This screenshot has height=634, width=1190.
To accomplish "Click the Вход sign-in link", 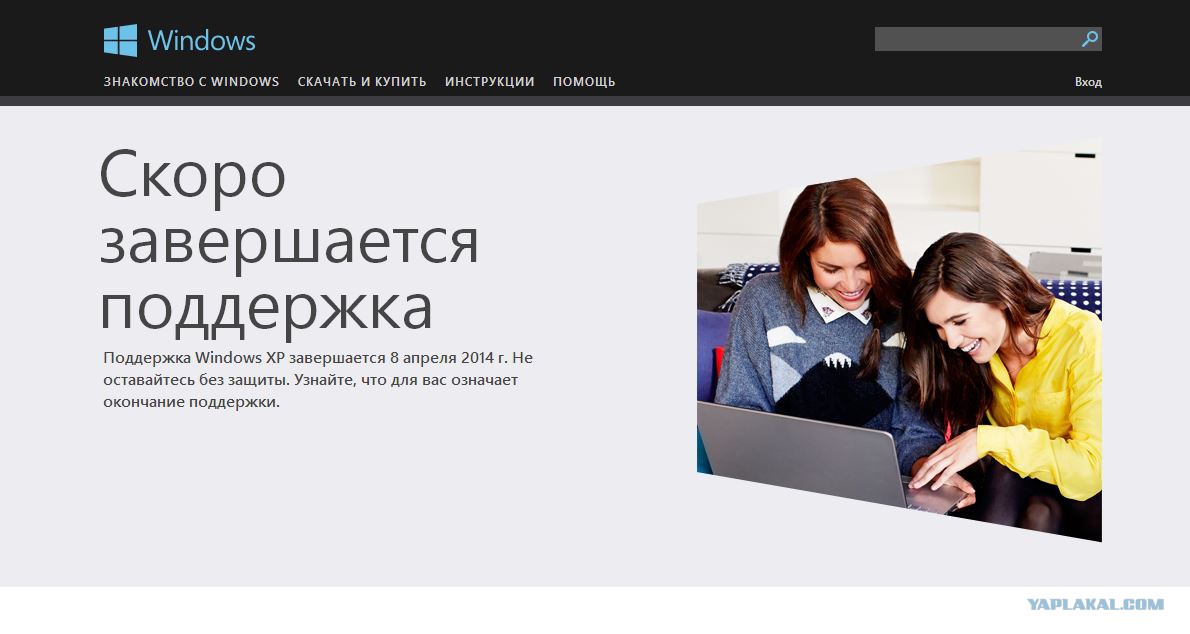I will point(1088,82).
